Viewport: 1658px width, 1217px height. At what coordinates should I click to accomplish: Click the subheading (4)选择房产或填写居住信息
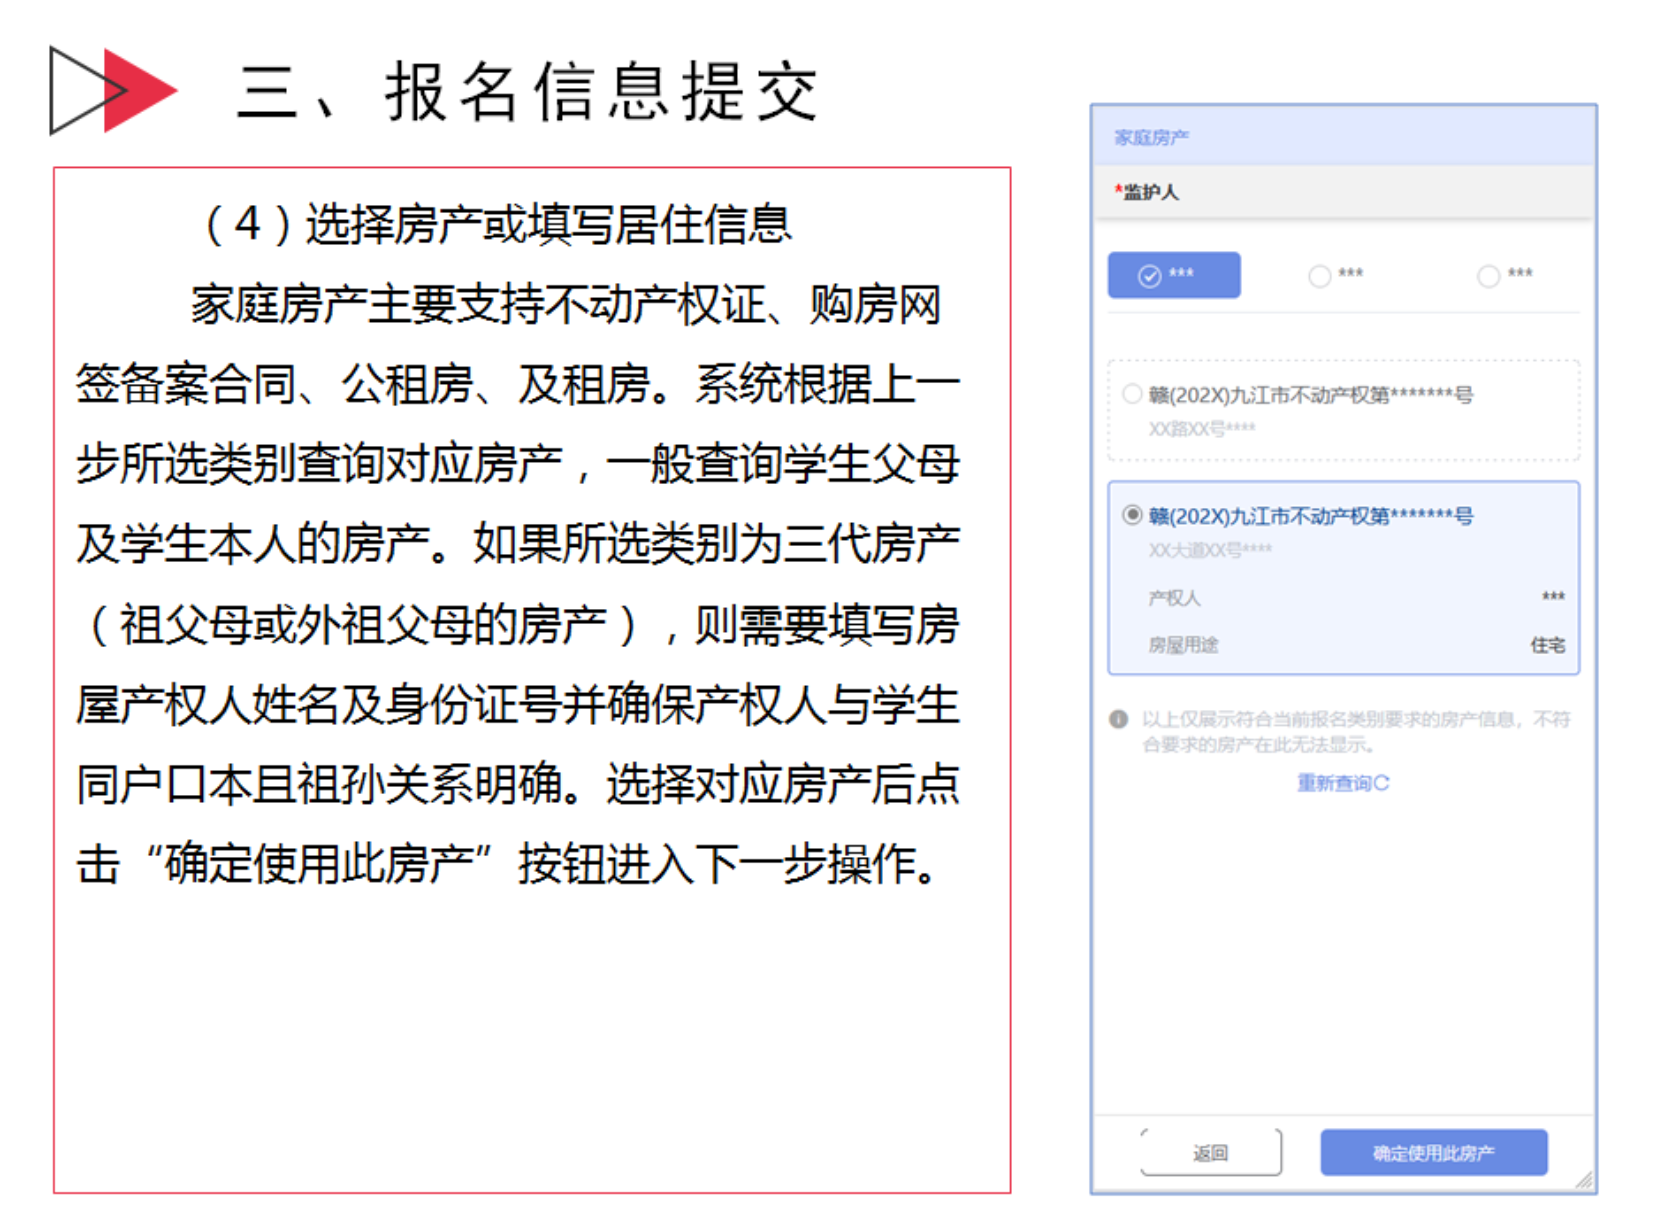click(497, 224)
